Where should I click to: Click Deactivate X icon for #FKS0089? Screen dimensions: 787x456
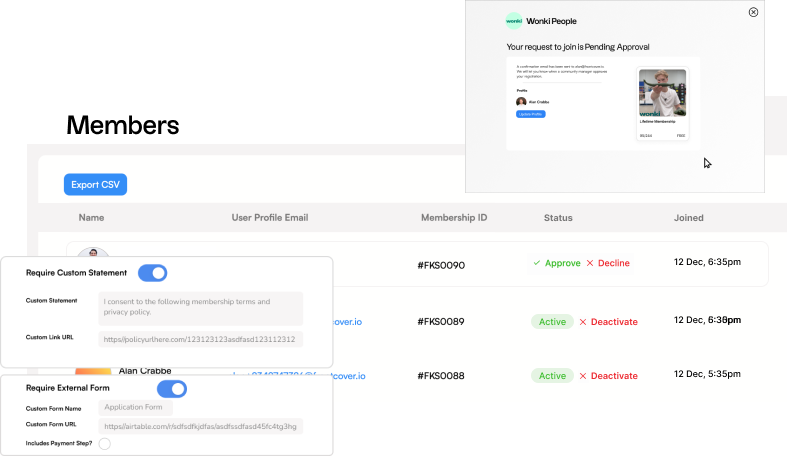point(583,322)
